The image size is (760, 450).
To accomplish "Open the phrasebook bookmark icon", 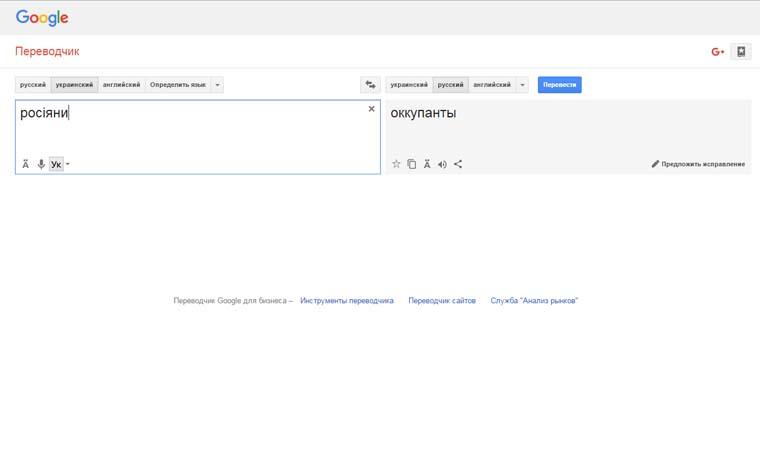I will (741, 51).
